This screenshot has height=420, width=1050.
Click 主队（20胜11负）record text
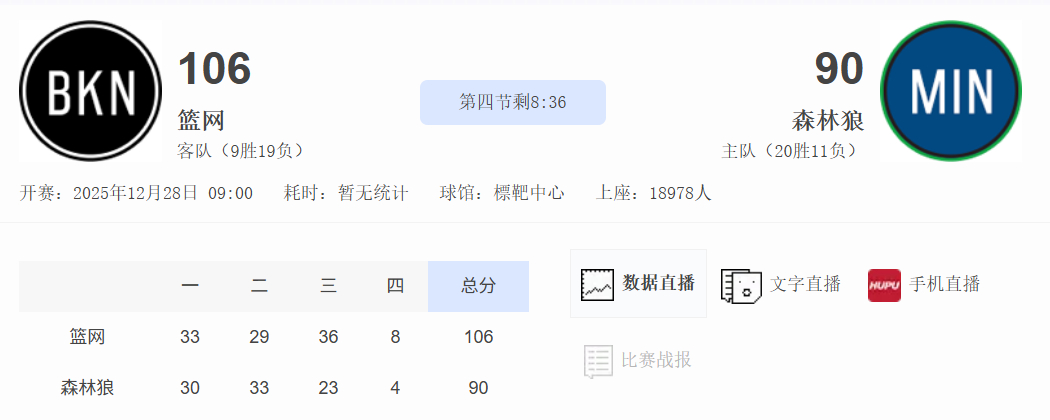(792, 151)
